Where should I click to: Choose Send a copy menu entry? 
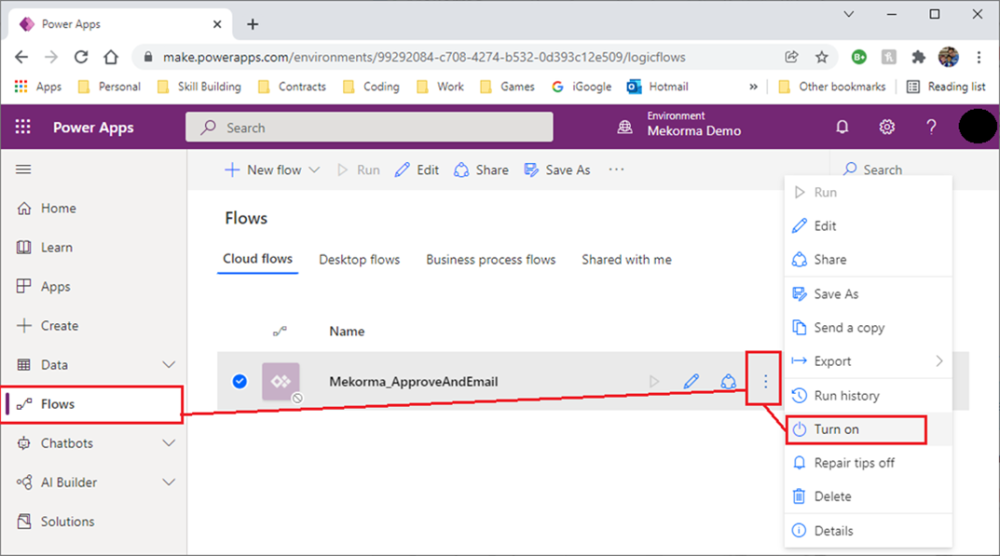tap(868, 327)
